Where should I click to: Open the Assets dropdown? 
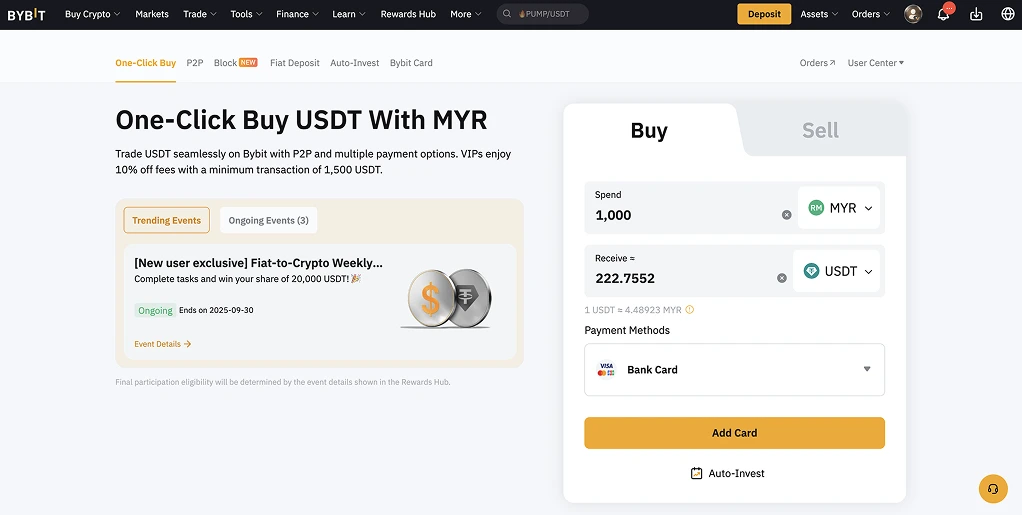[x=819, y=14]
